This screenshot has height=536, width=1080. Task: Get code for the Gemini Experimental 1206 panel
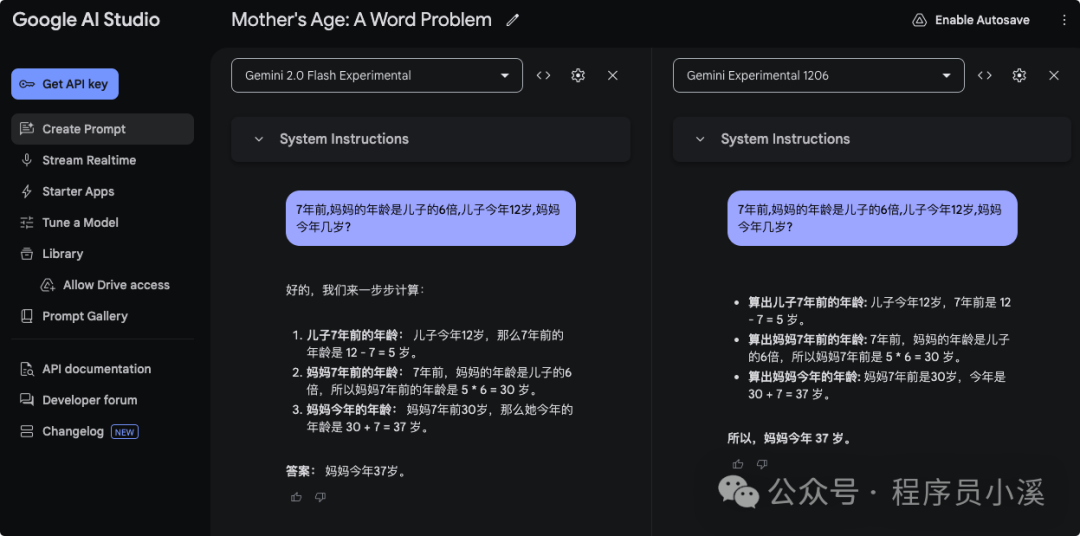click(985, 76)
